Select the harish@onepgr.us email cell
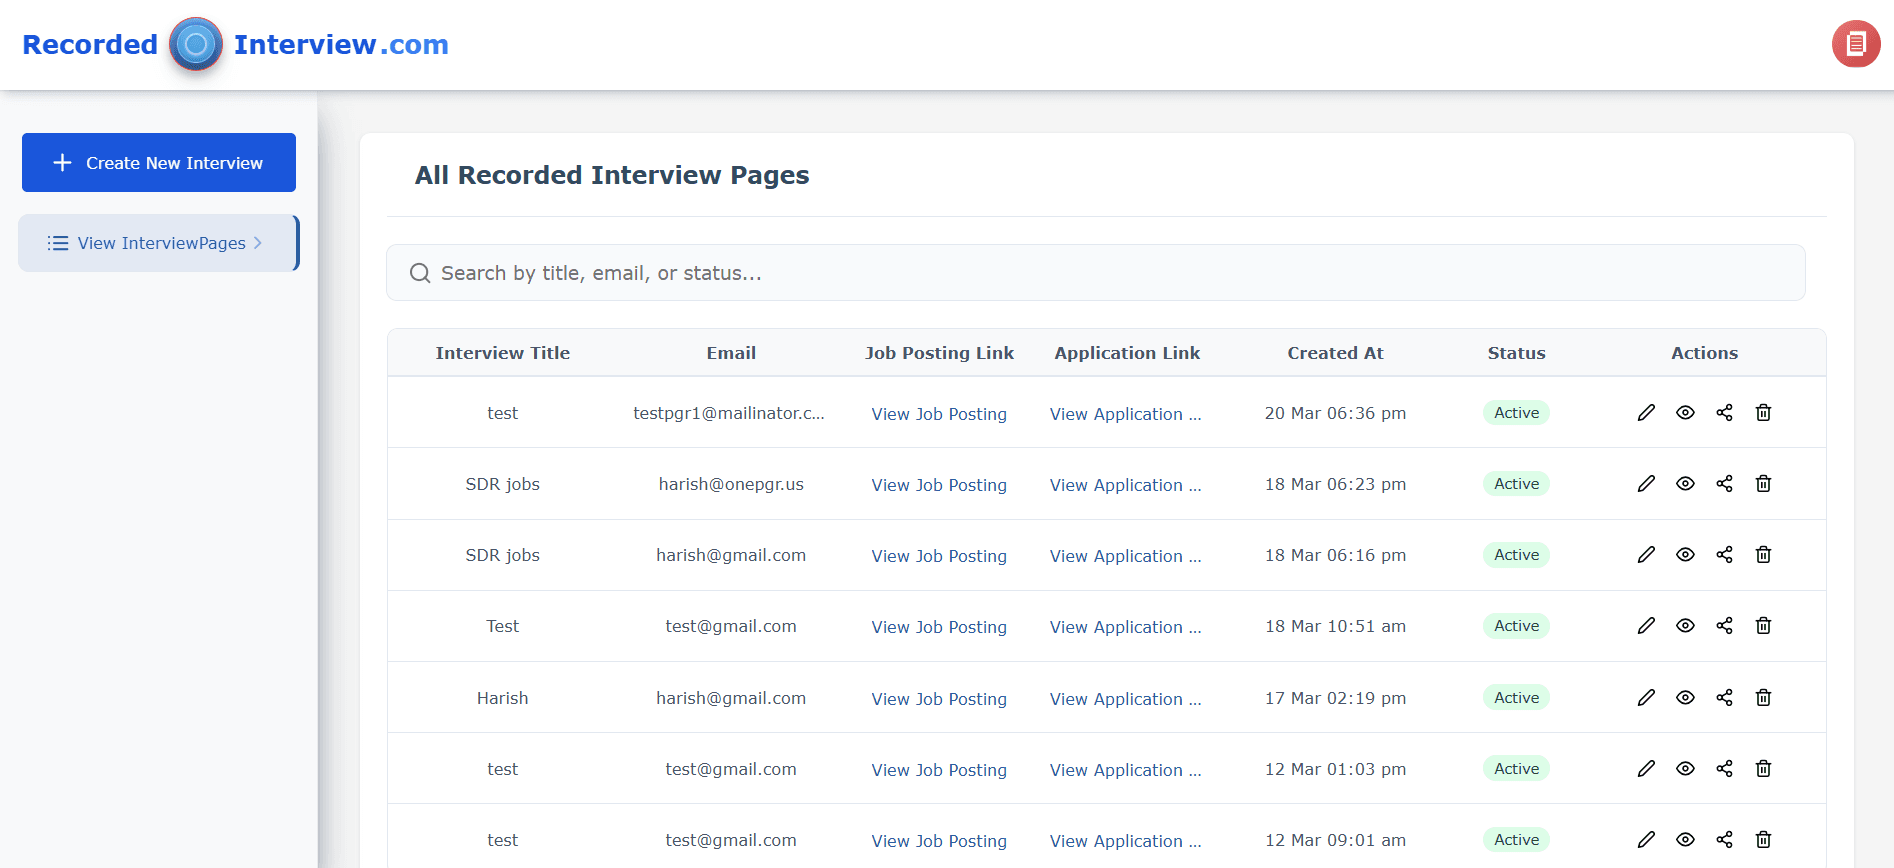Screen dimensions: 1894x868 731,484
